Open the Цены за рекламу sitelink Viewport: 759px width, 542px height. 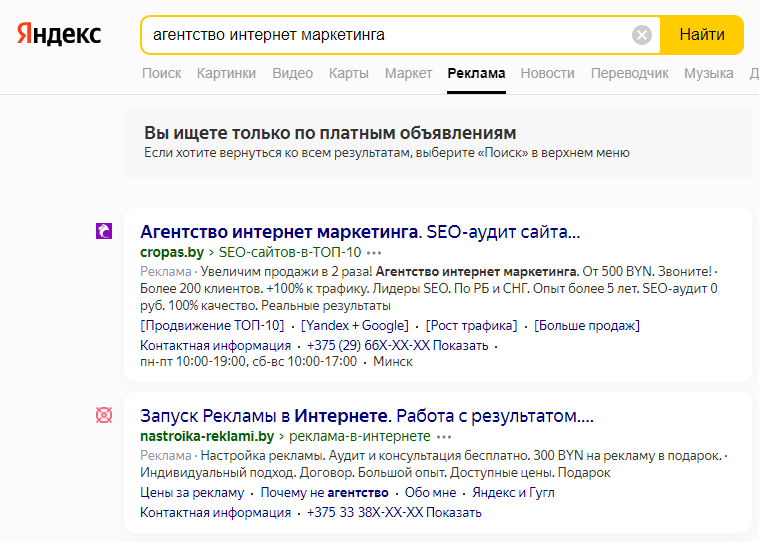click(192, 493)
